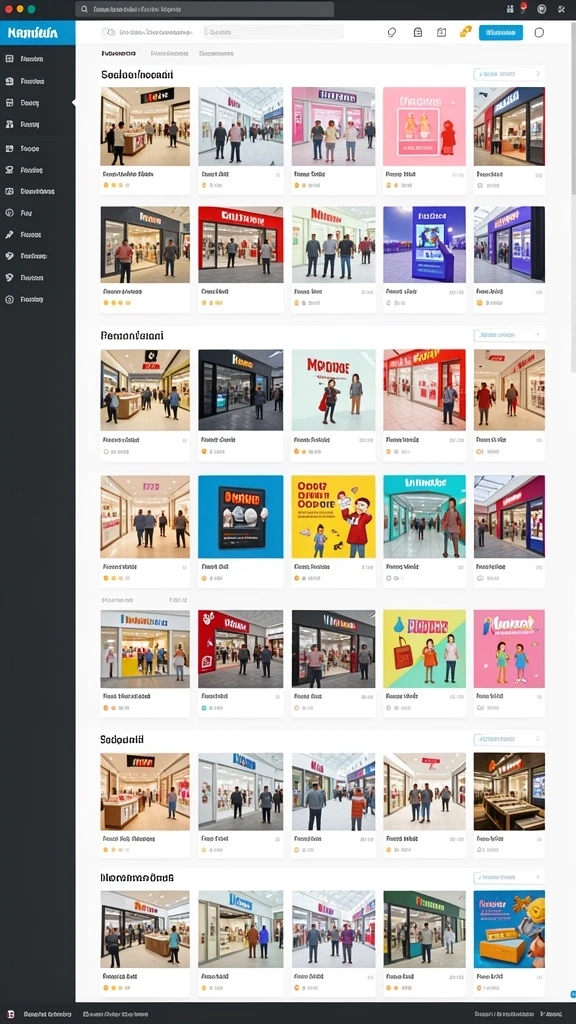Click the small icon at the bottom-left status bar
The width and height of the screenshot is (576, 1024).
click(10, 1014)
